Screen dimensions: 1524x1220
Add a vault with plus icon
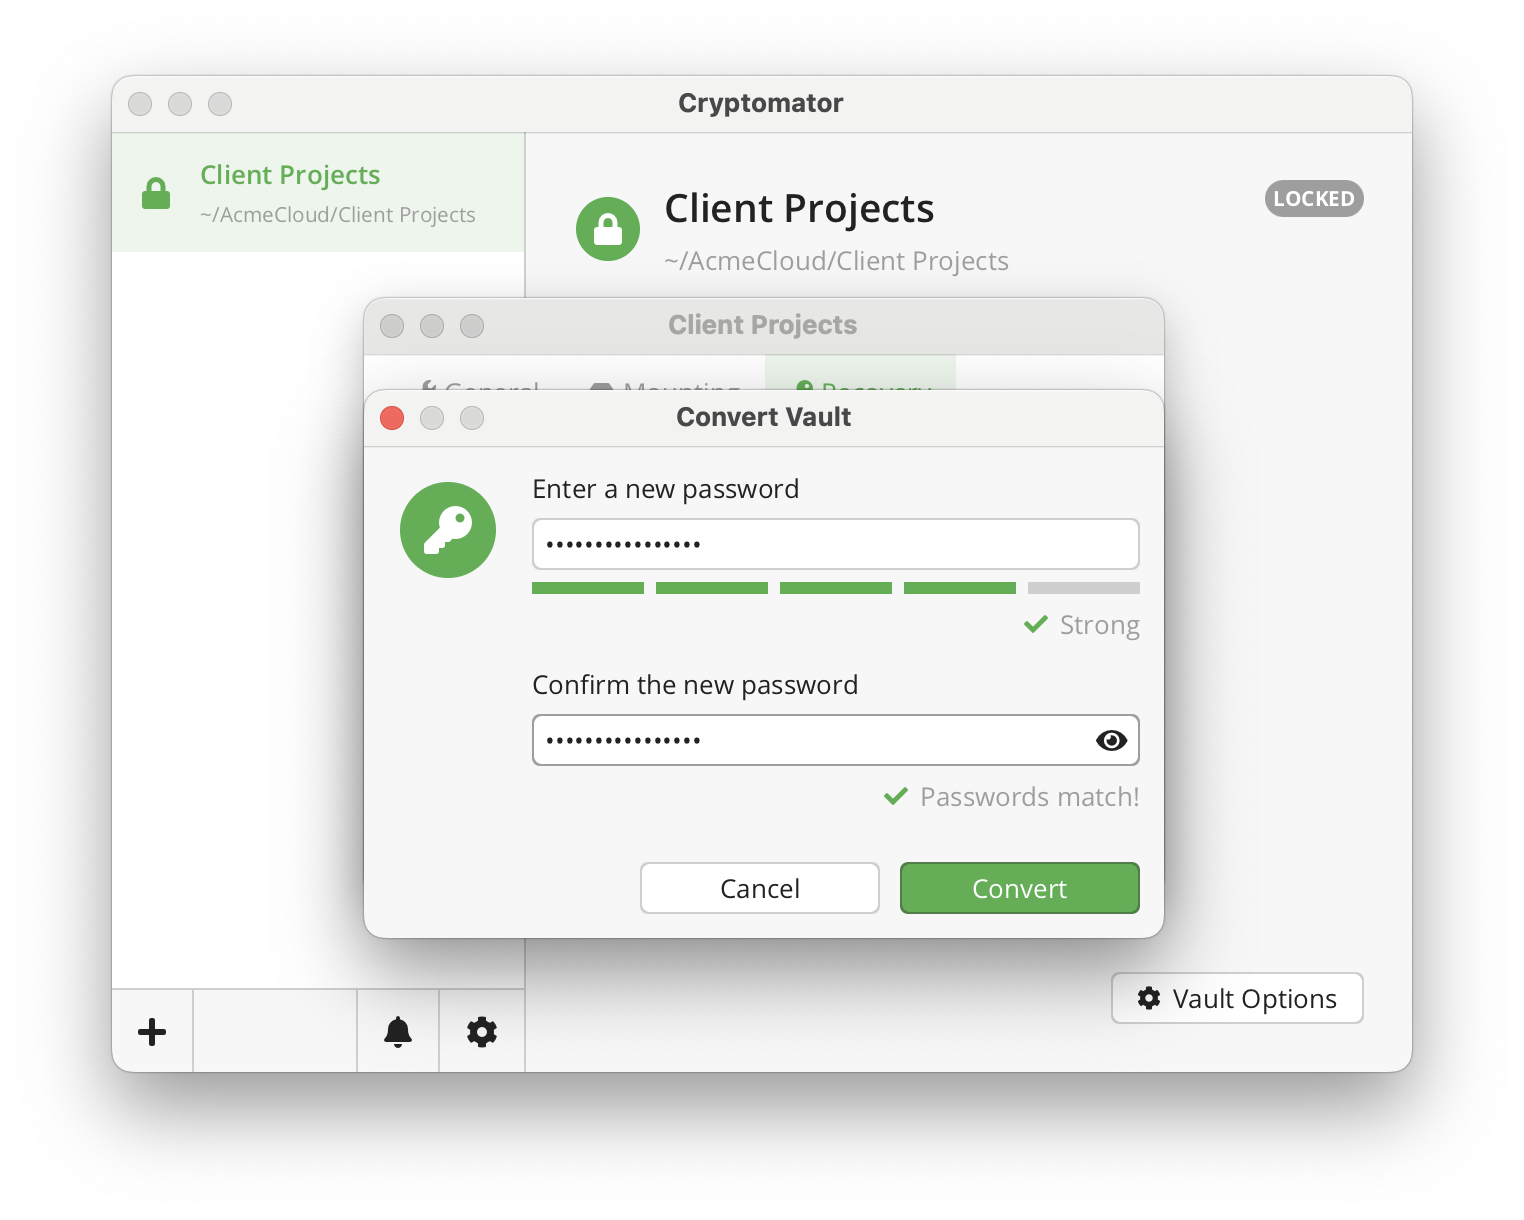(152, 1031)
